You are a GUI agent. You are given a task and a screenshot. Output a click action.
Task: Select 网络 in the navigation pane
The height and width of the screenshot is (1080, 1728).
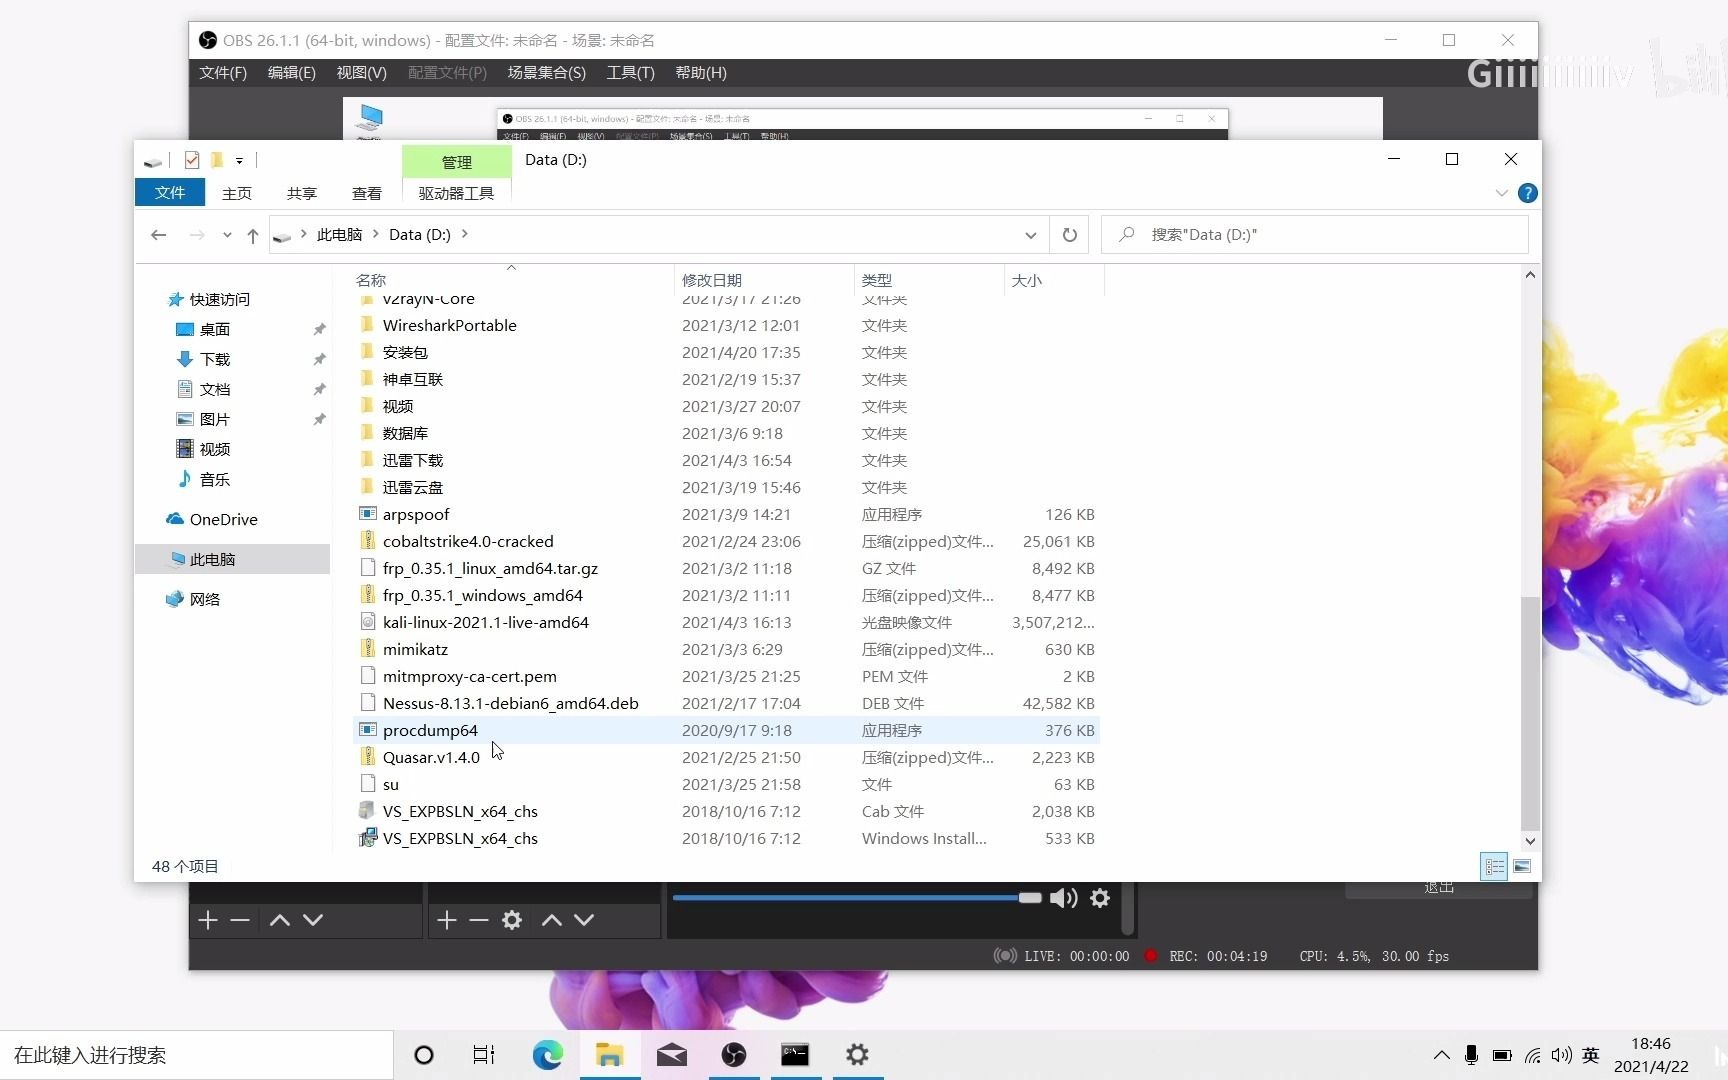(204, 599)
